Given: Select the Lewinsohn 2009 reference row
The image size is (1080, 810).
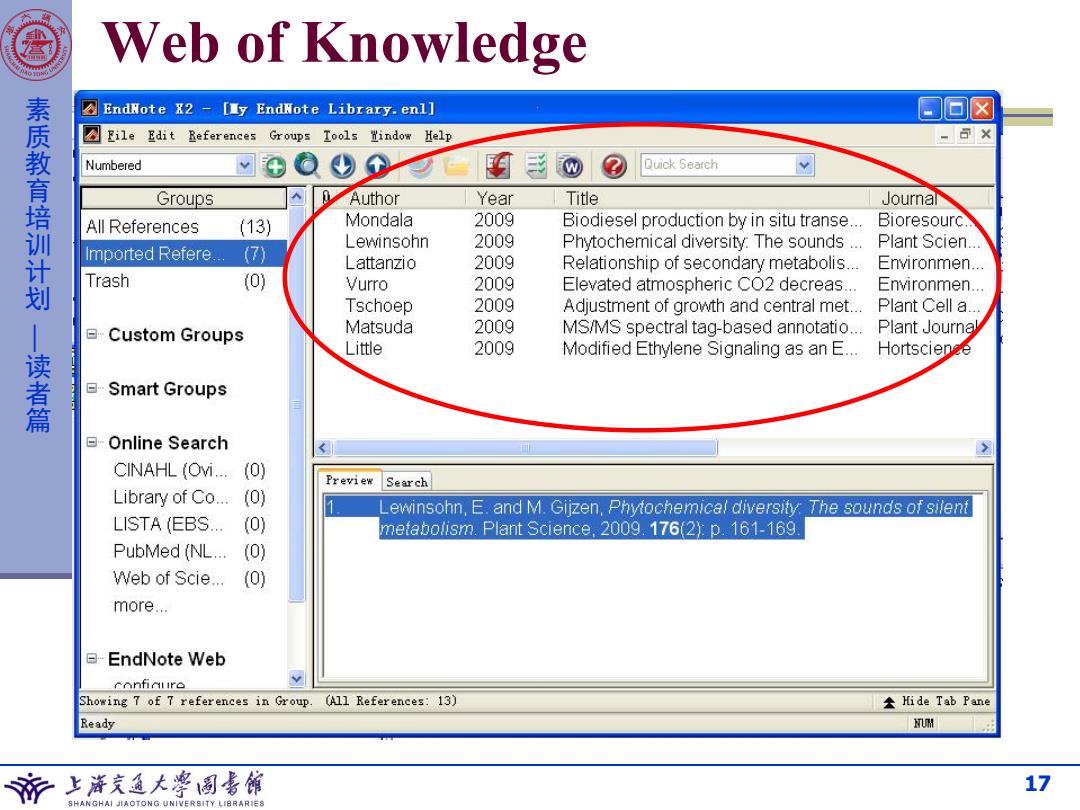Looking at the screenshot, I should (x=654, y=241).
